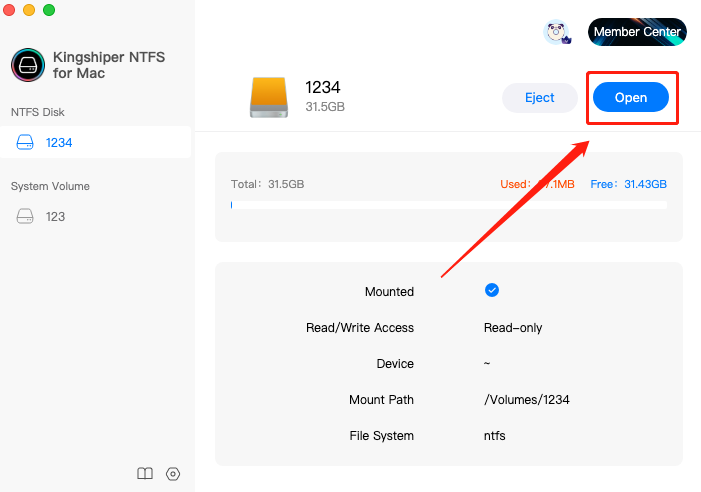The width and height of the screenshot is (701, 492).
Task: Click the Mounted blue checkmark
Action: click(492, 290)
